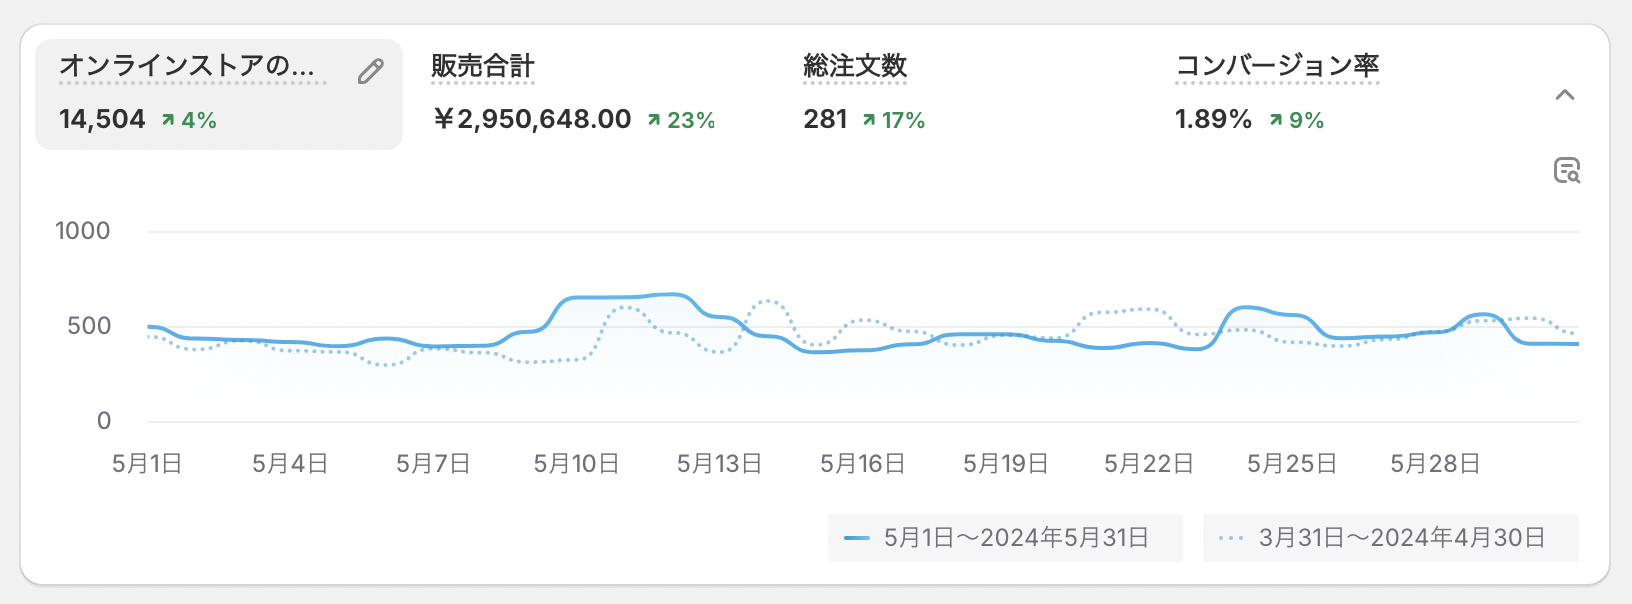Click the 4% sessions increase arrow

[x=168, y=120]
